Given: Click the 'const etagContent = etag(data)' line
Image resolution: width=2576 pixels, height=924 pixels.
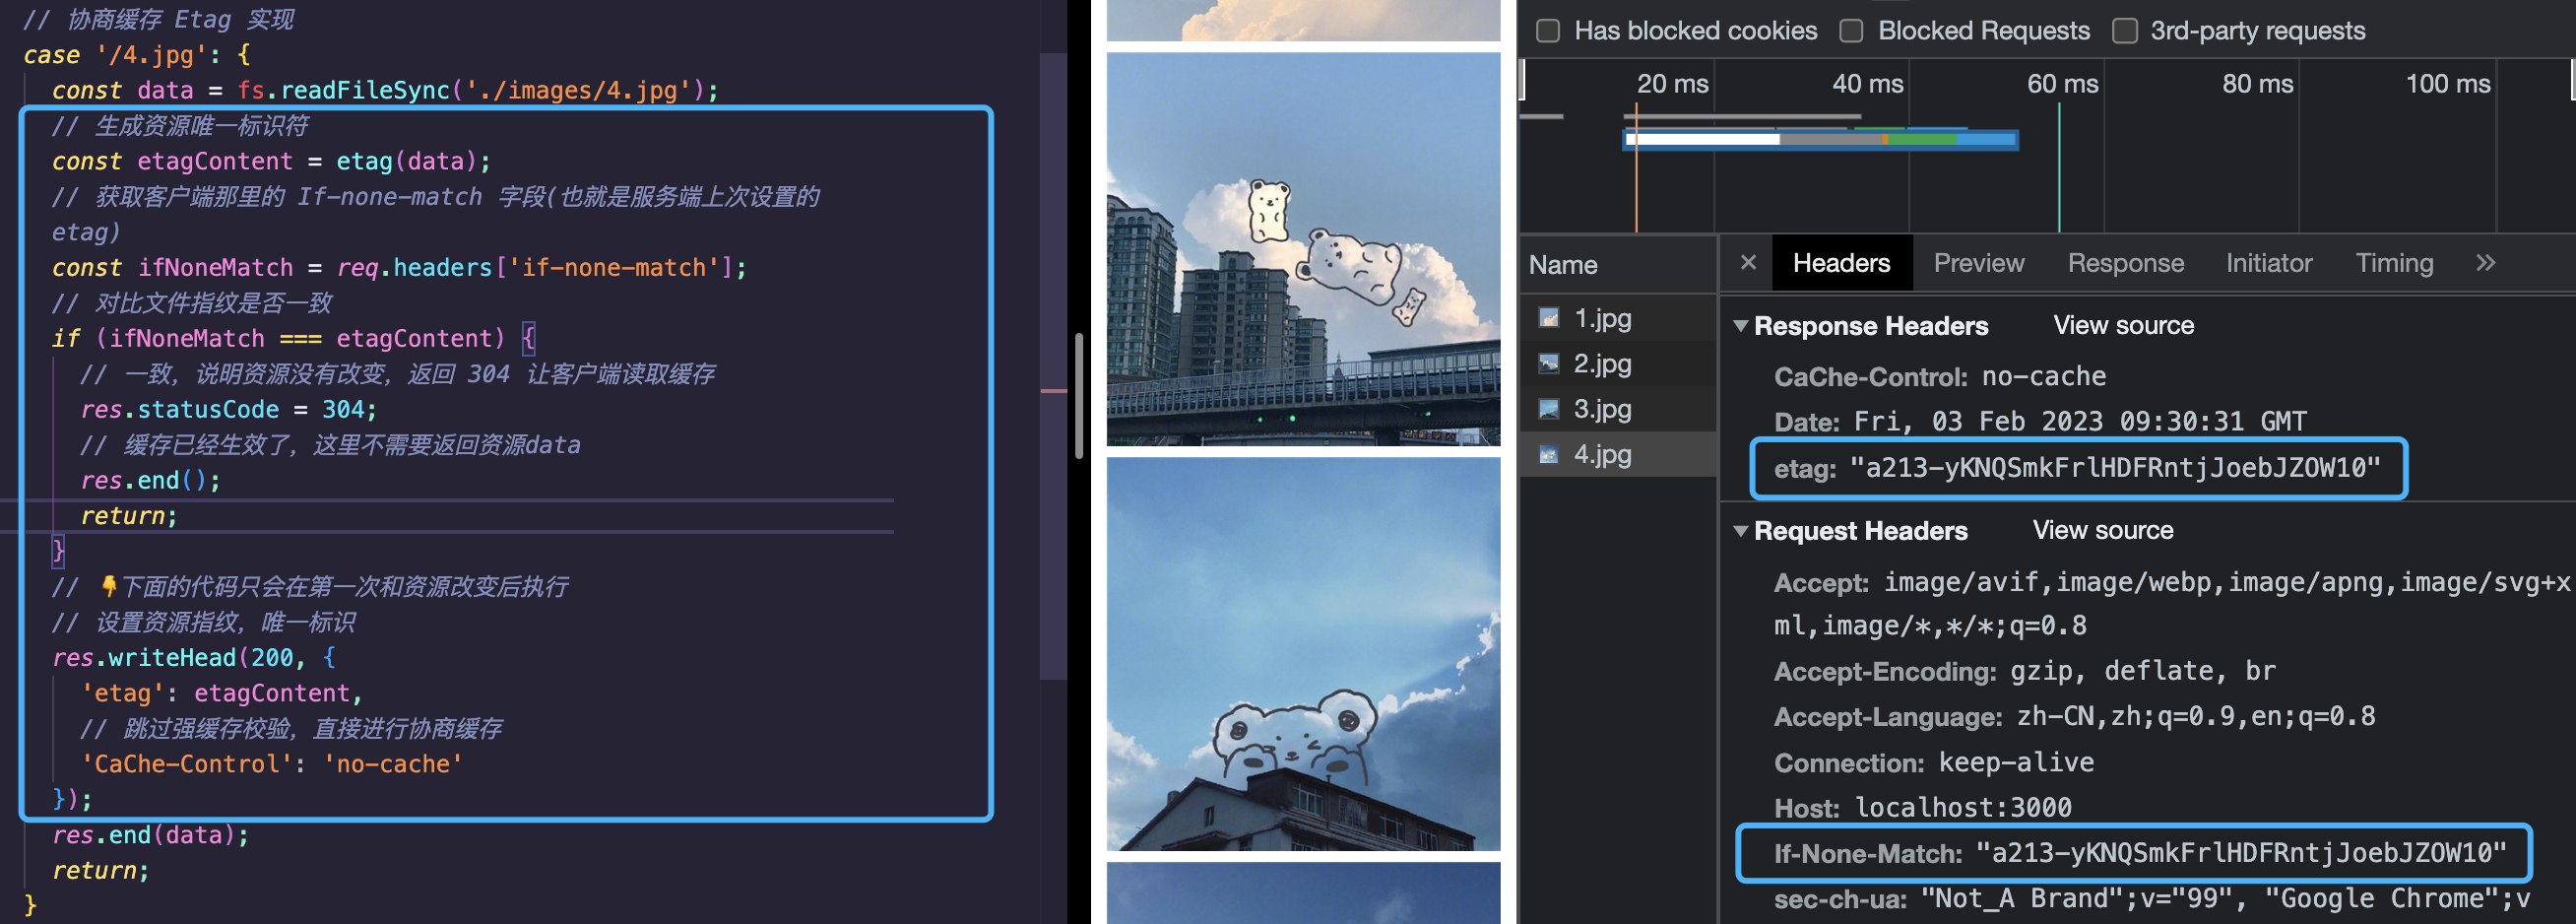Looking at the screenshot, I should coord(271,161).
